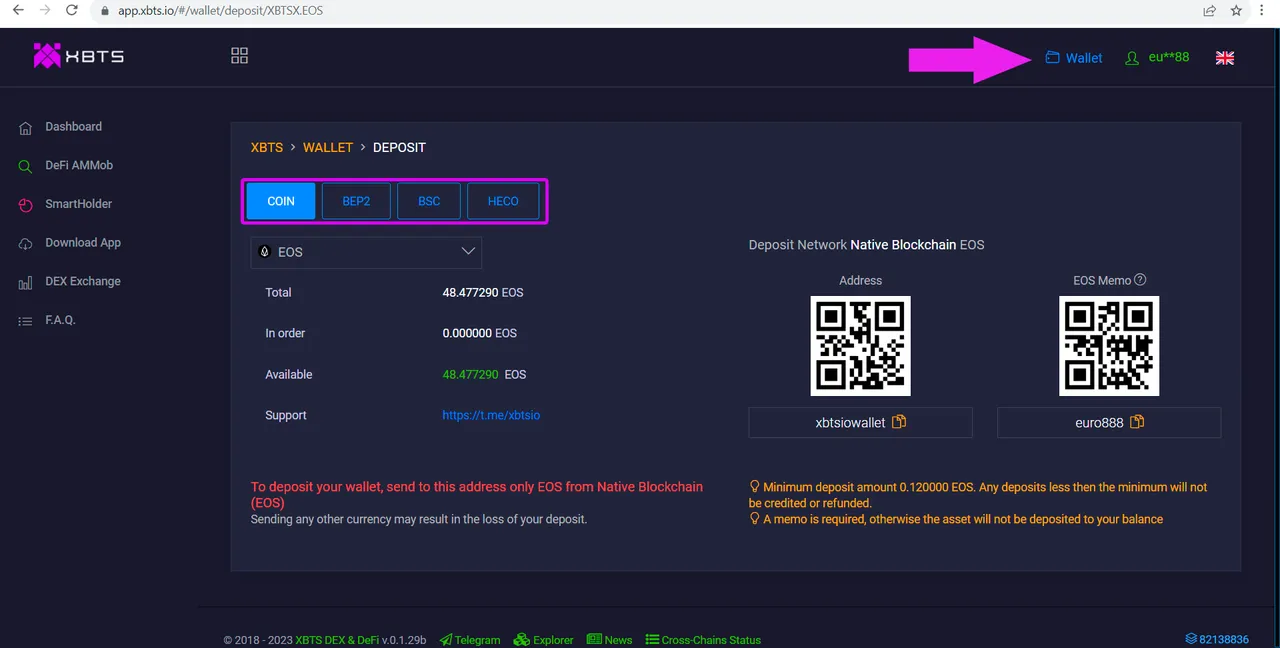Click the minimum deposit lightbulb icon

[x=754, y=487]
